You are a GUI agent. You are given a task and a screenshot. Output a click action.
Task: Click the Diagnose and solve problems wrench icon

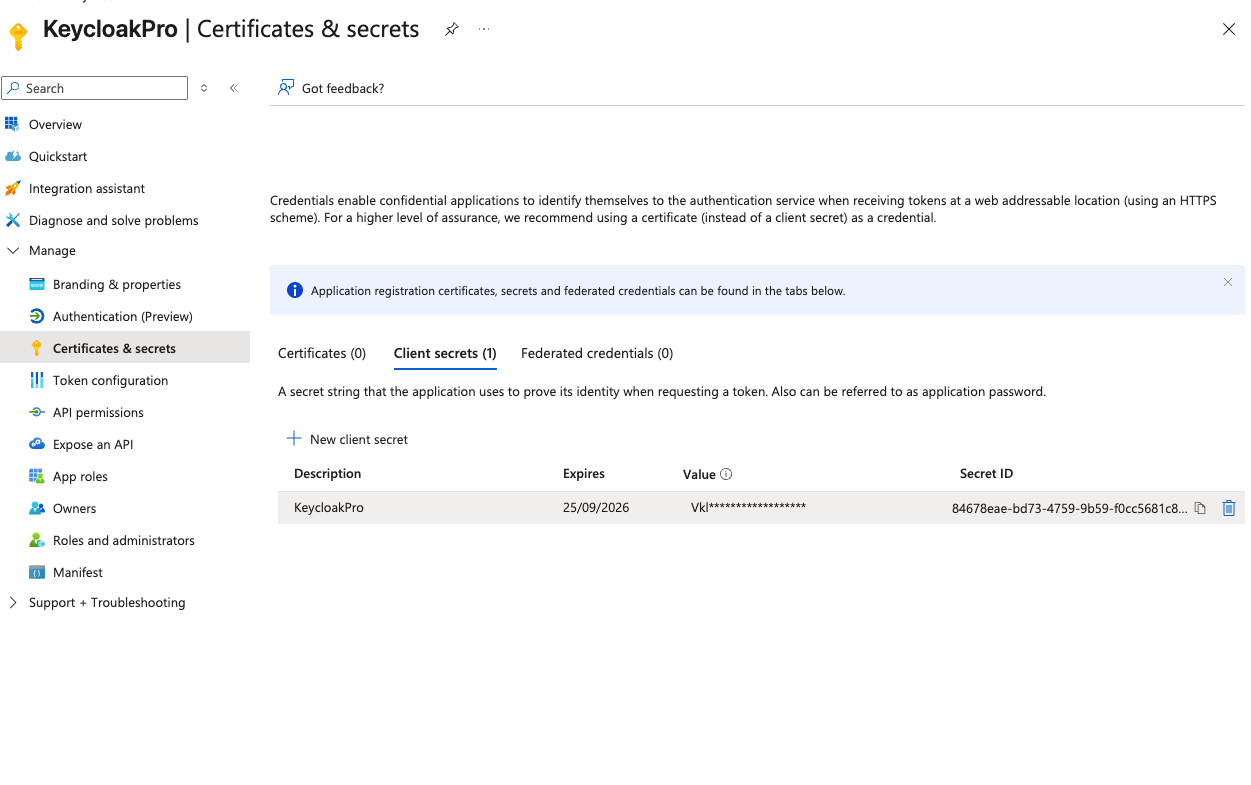pyautogui.click(x=12, y=220)
